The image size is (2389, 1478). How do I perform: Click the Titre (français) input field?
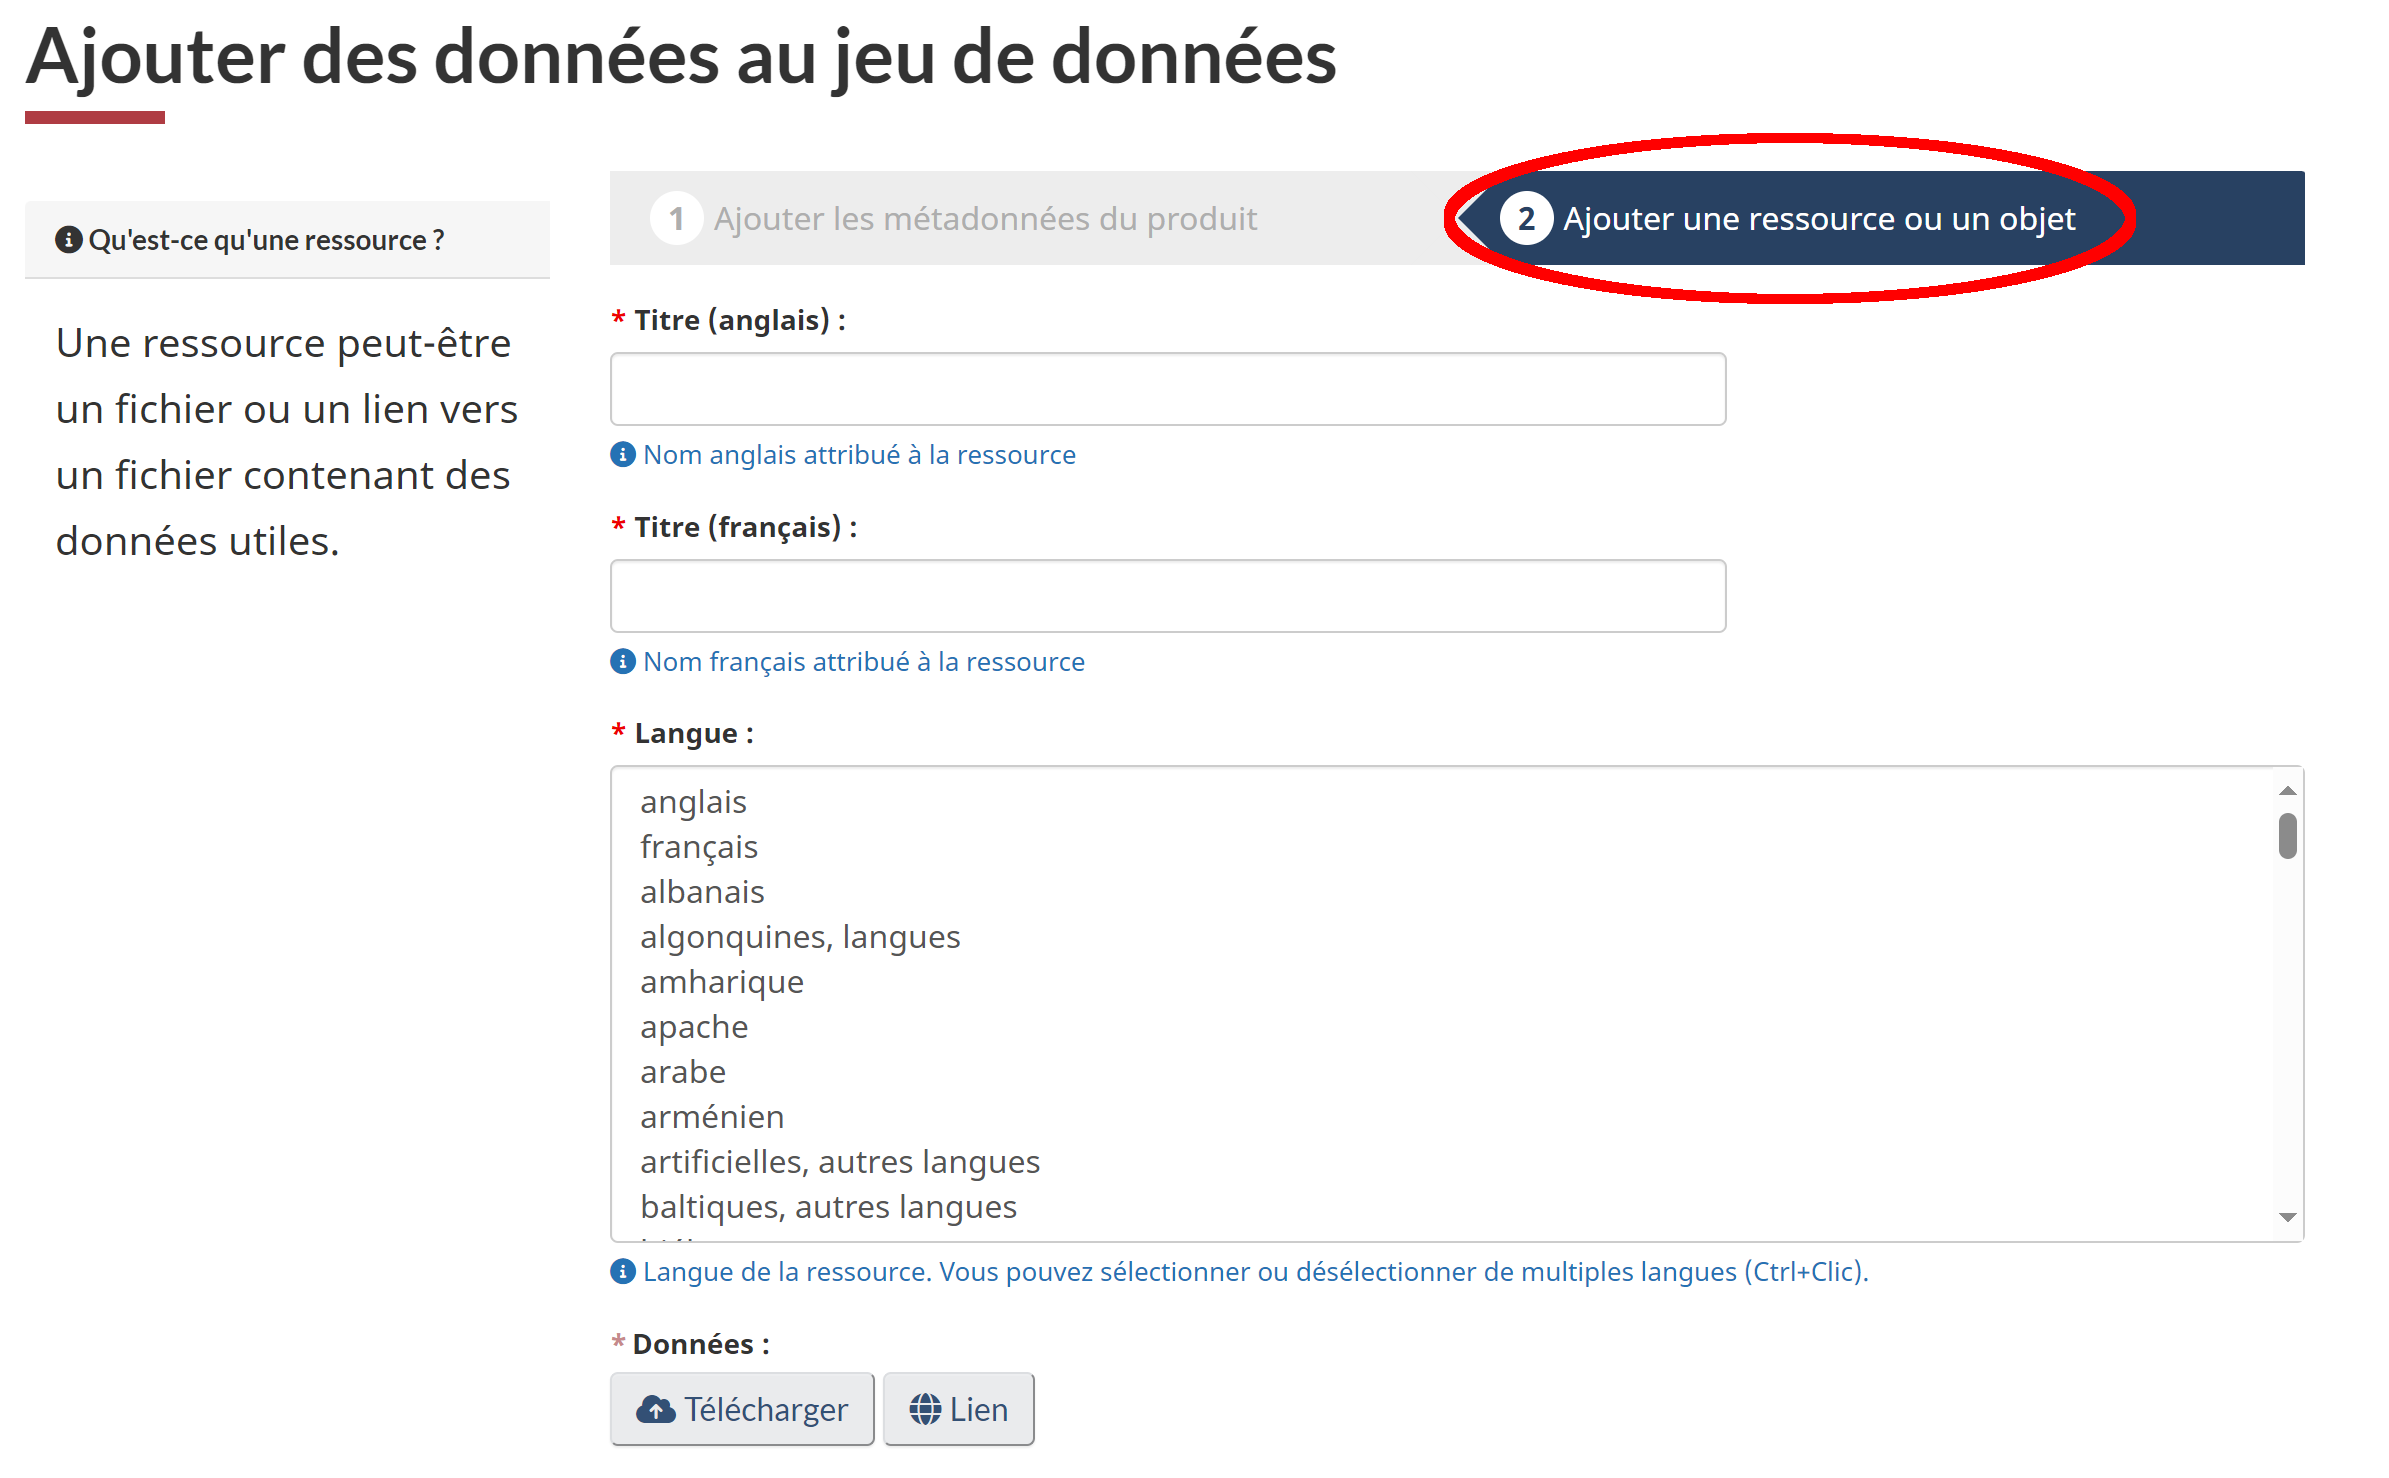[1168, 596]
